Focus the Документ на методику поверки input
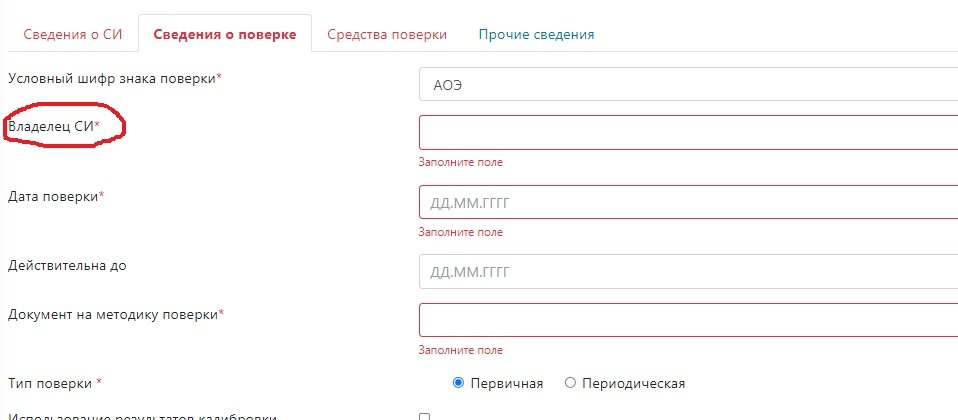 688,320
